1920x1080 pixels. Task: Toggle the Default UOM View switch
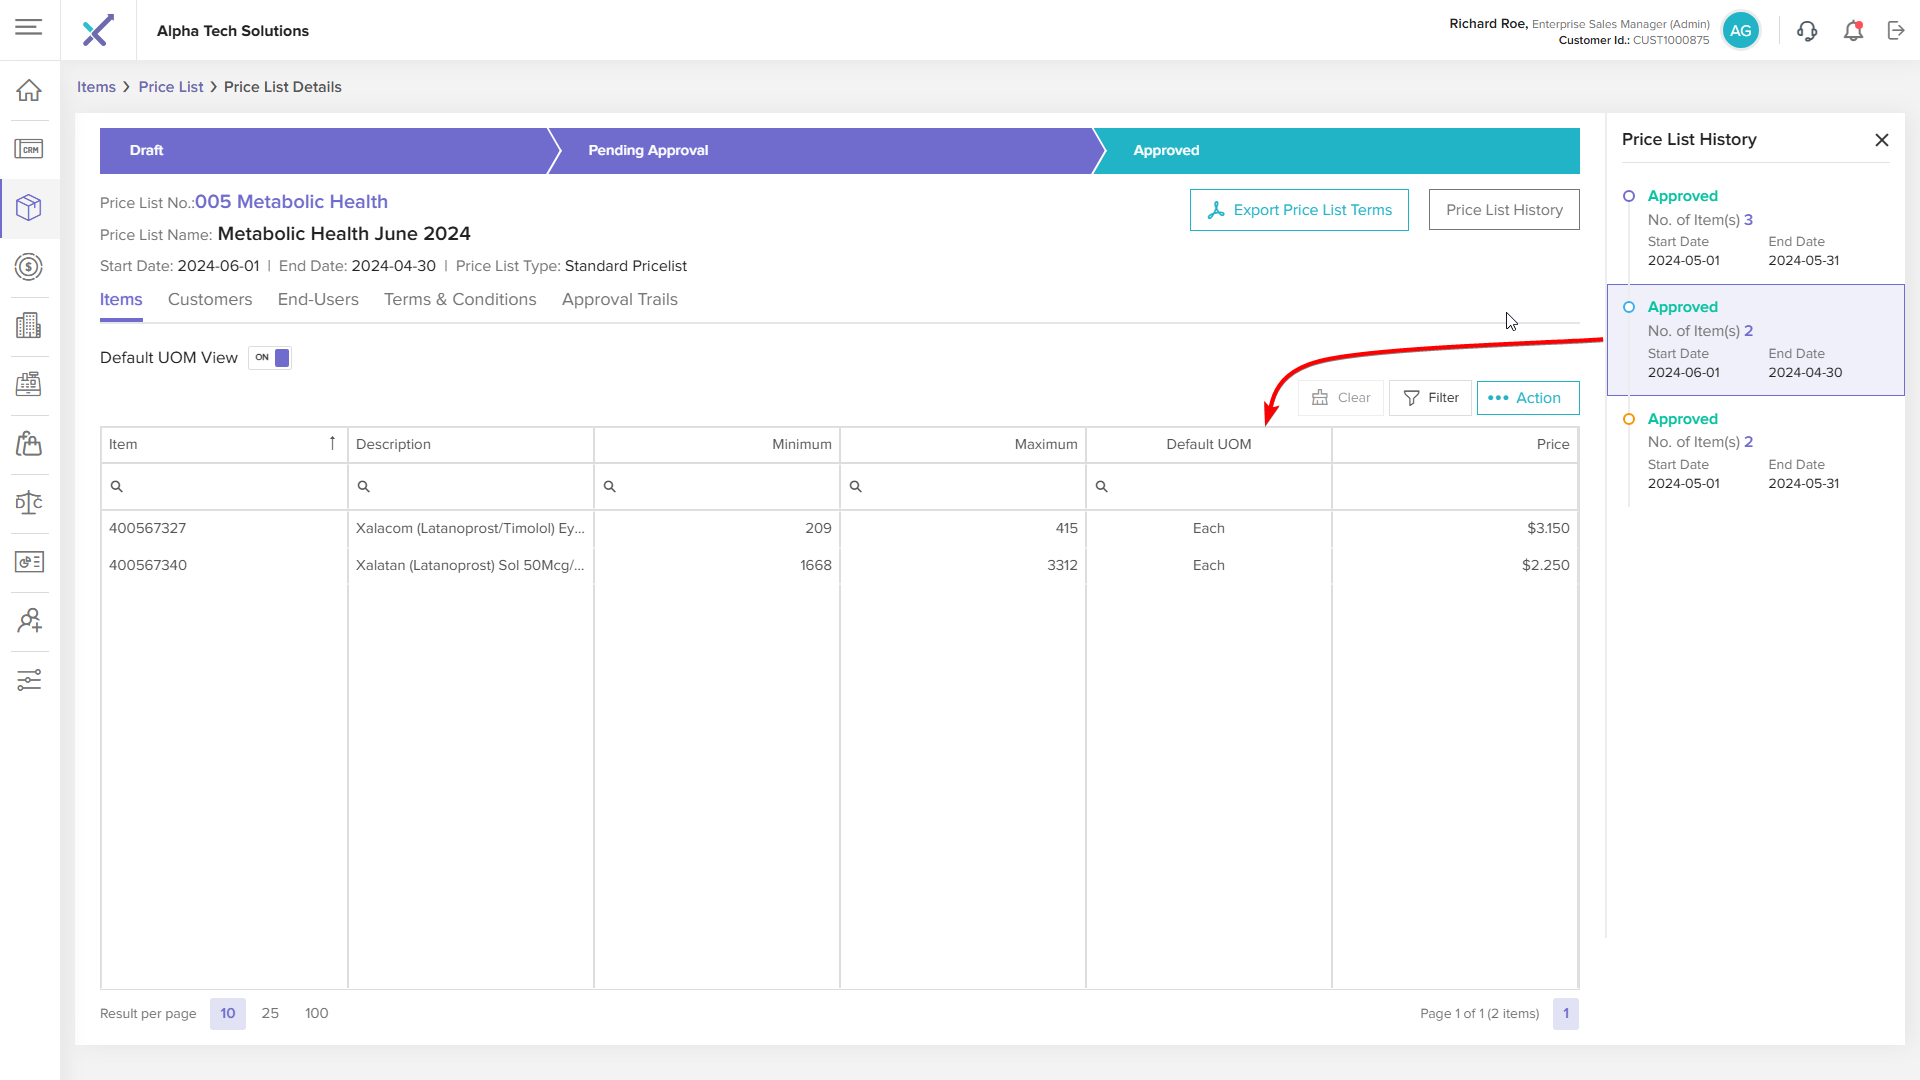click(x=270, y=358)
